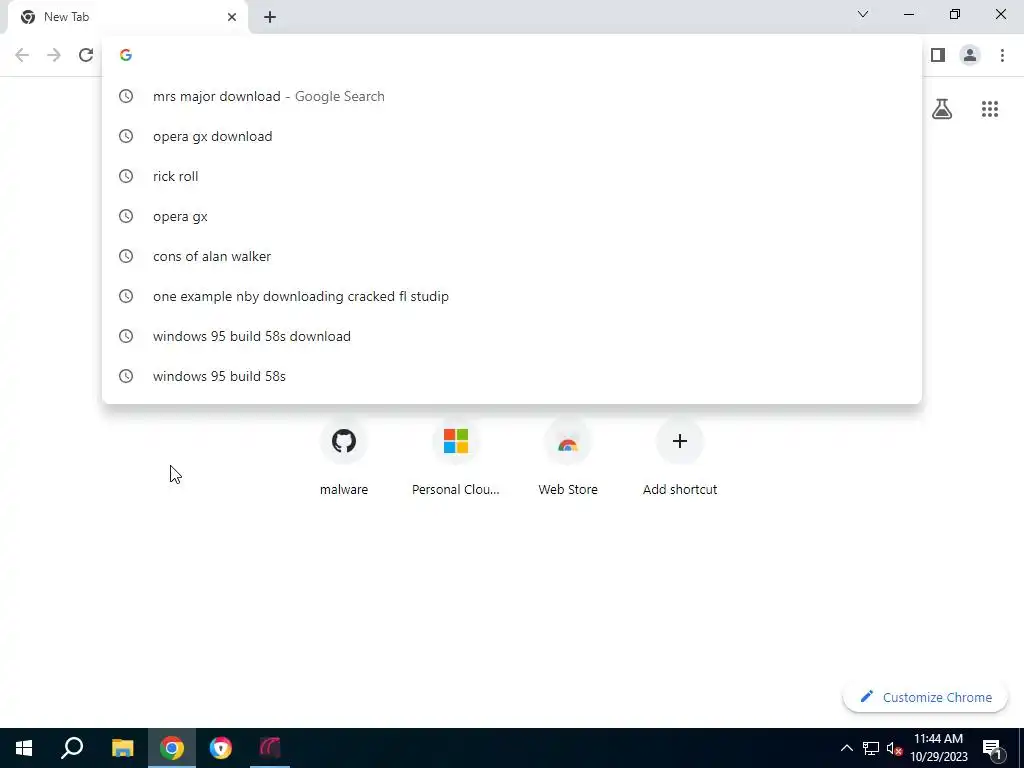Click clock icon beside 'rick roll'

pos(126,176)
